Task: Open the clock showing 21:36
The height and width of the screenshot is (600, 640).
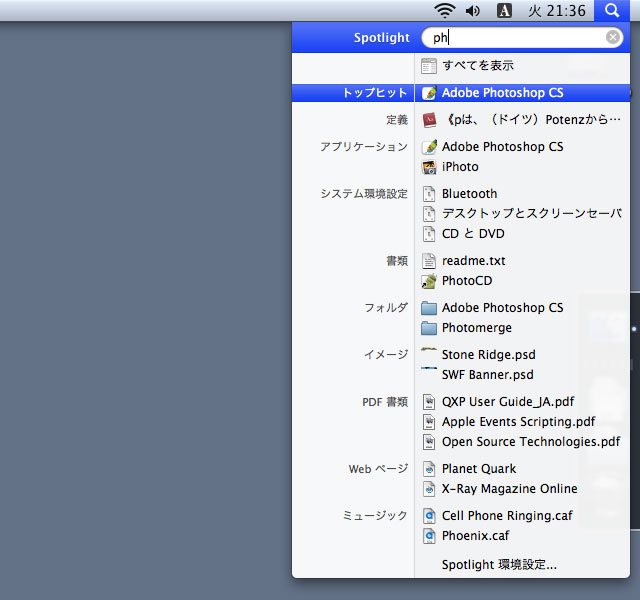Action: point(557,11)
